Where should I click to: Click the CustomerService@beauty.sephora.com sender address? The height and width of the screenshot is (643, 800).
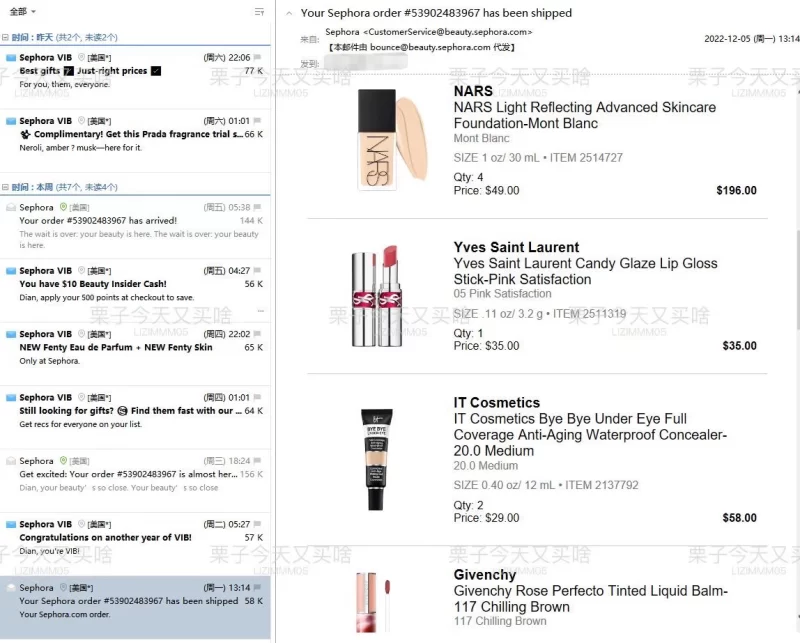(x=447, y=32)
